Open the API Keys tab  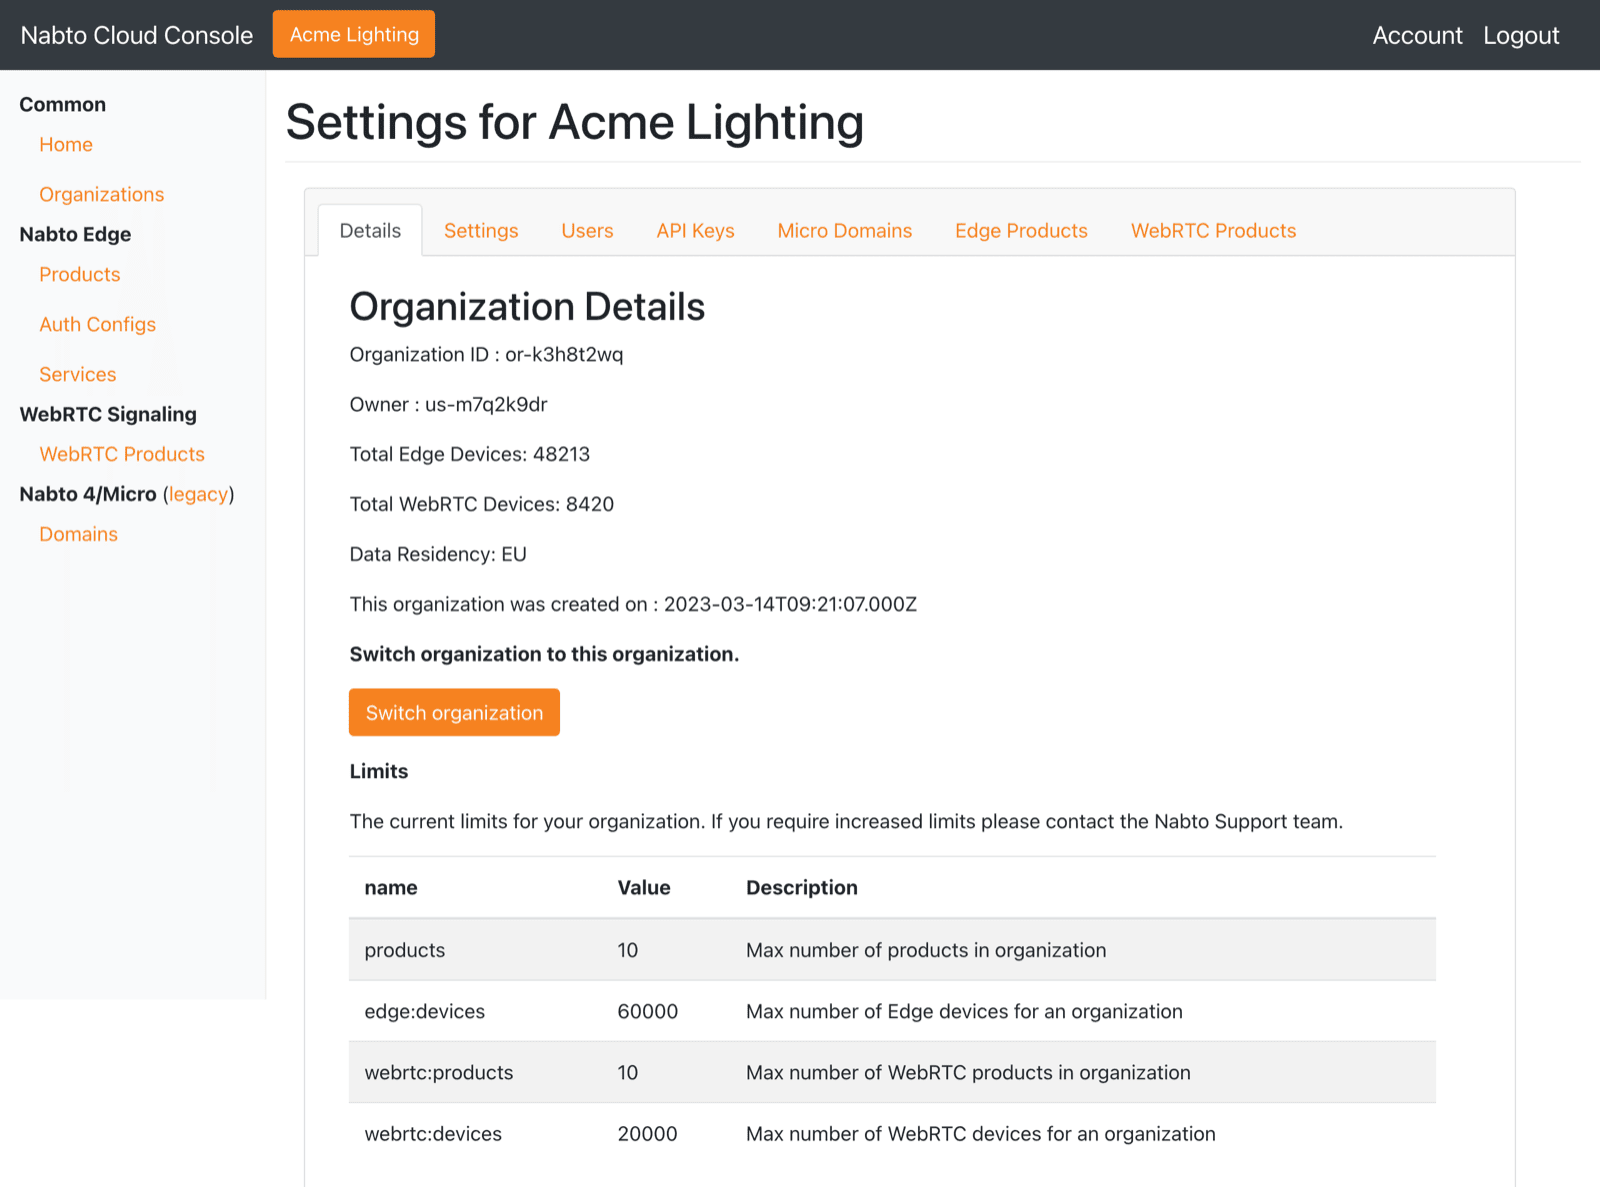click(695, 230)
